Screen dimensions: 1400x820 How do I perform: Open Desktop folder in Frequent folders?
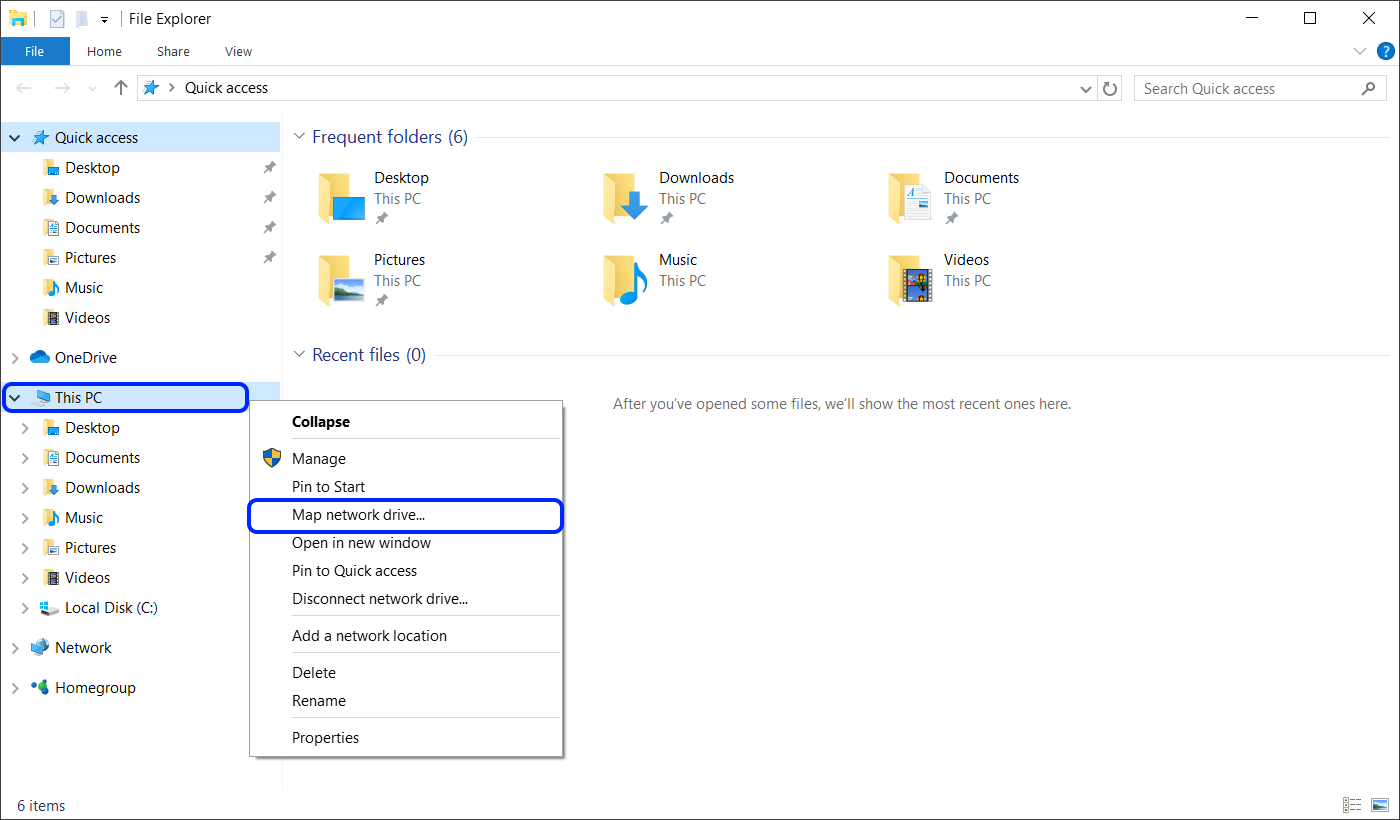(375, 198)
